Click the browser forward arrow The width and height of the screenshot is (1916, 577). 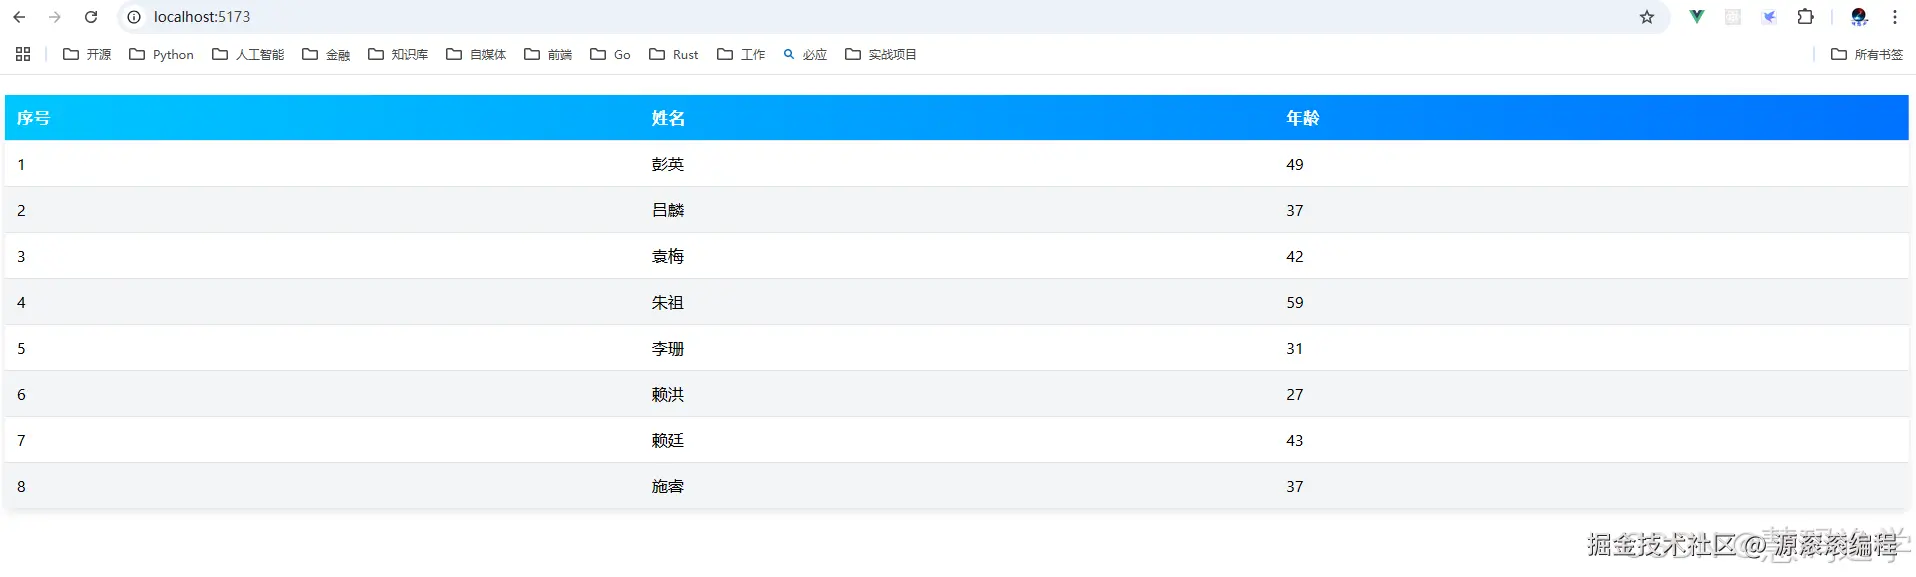coord(55,17)
